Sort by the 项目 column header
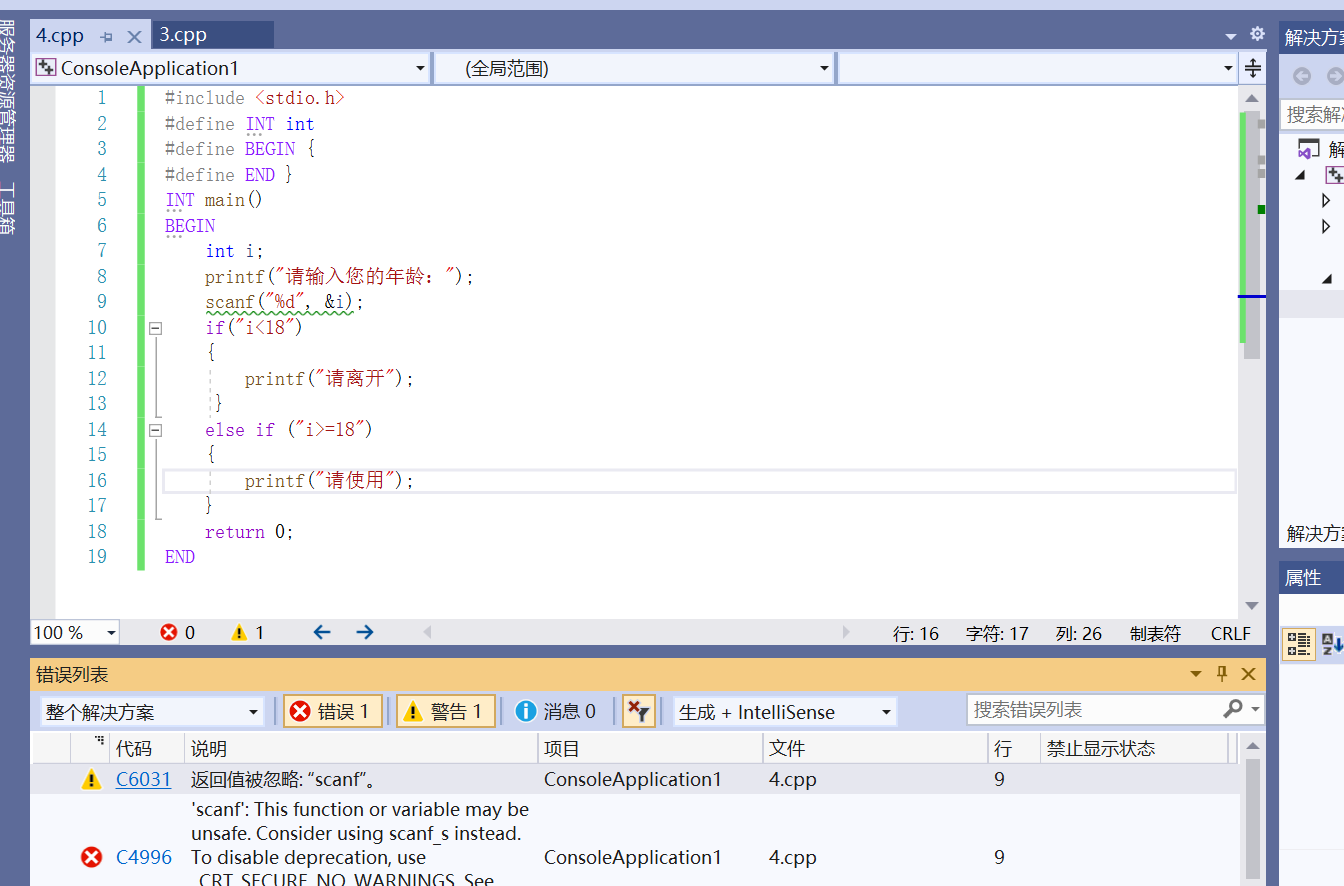 tap(650, 749)
